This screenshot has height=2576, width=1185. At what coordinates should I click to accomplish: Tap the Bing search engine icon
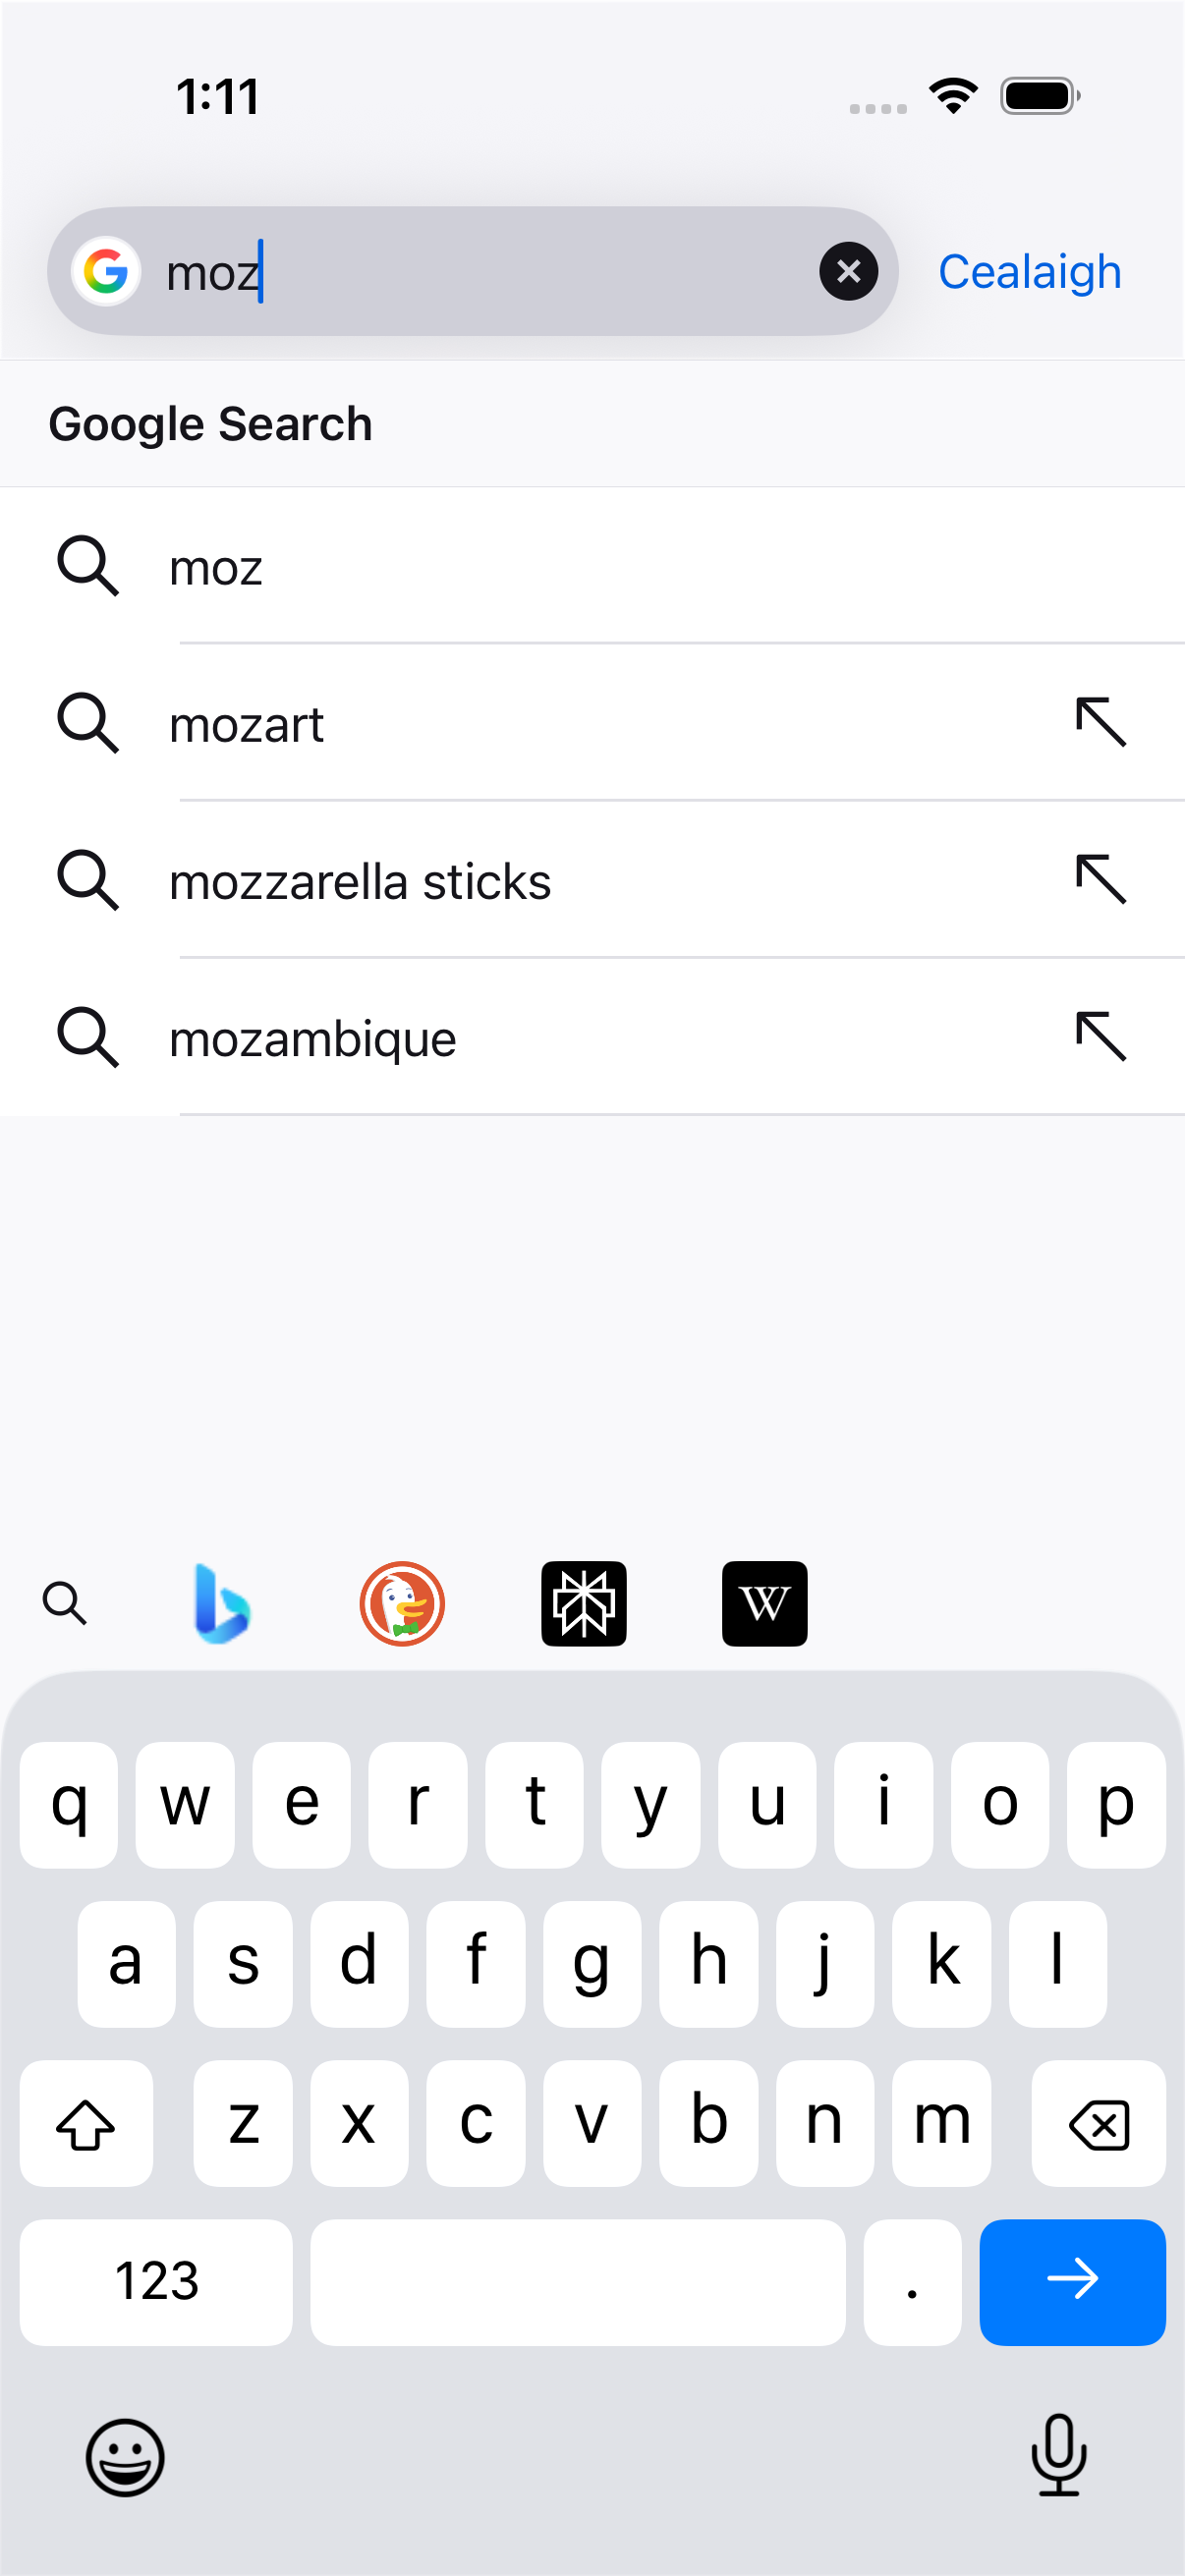221,1603
